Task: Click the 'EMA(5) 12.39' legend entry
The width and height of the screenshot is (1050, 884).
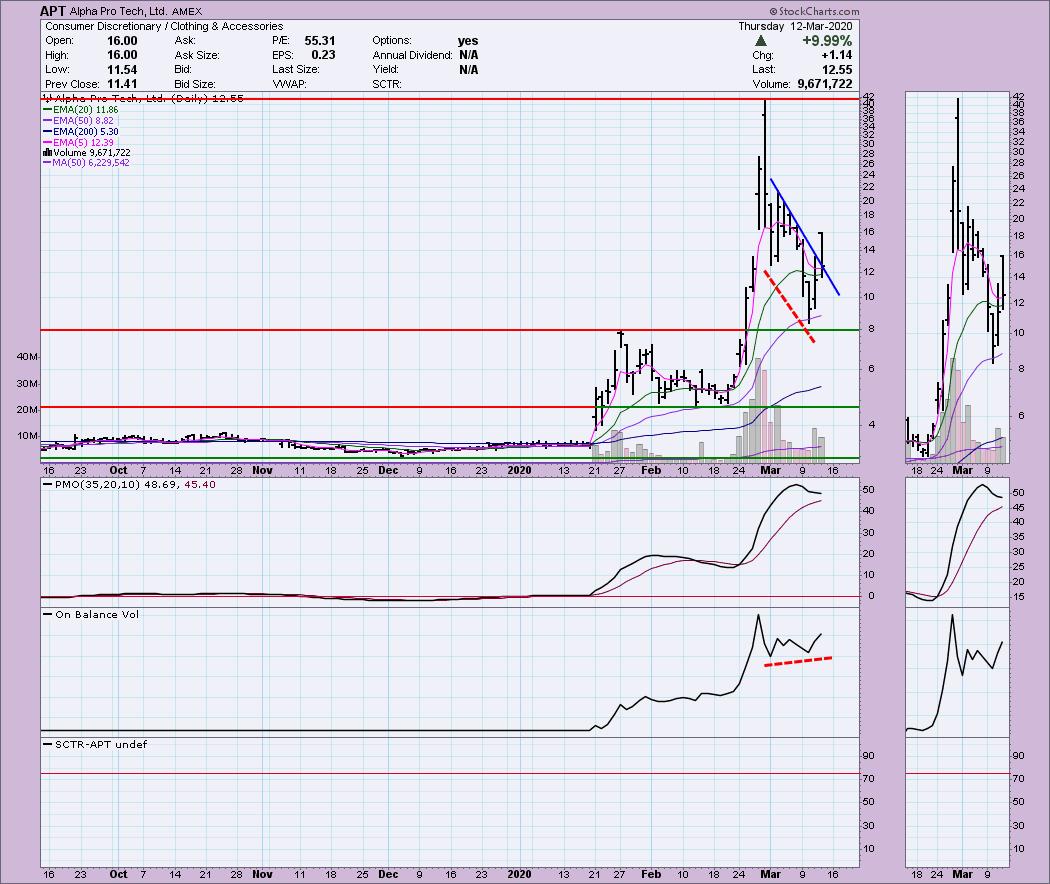Action: point(78,143)
